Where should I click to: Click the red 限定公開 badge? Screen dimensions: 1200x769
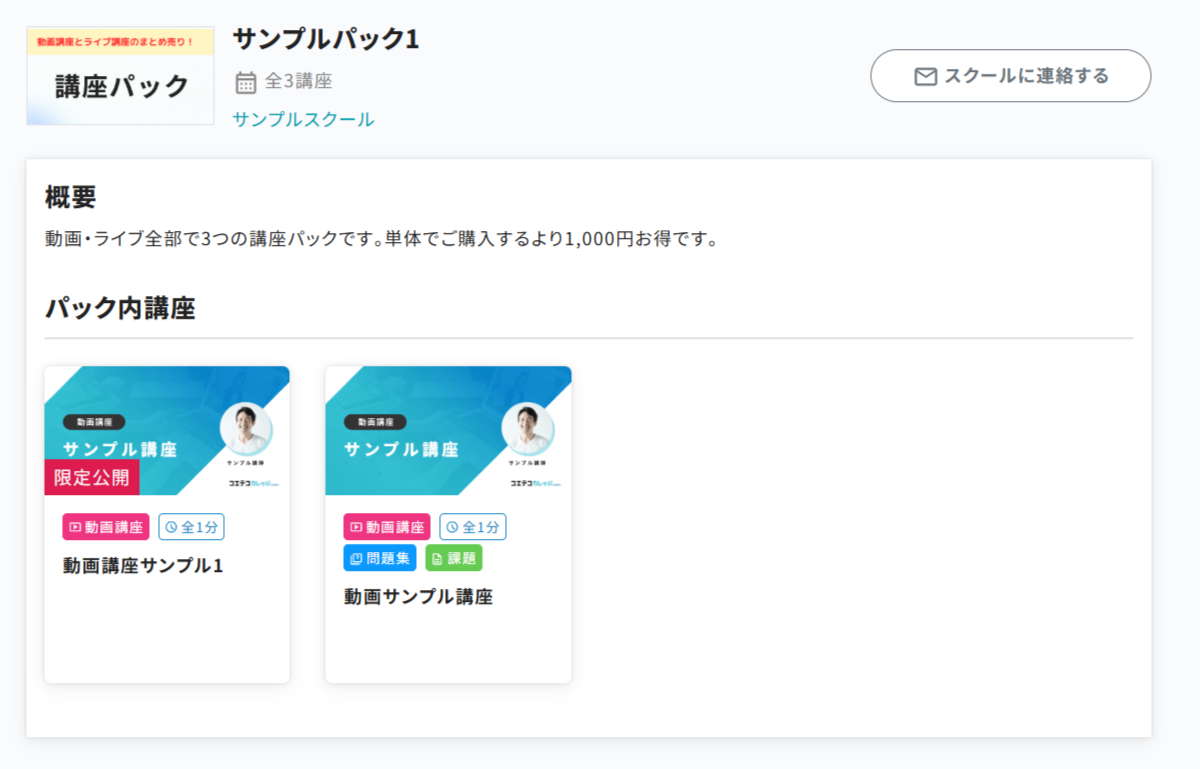[x=92, y=477]
